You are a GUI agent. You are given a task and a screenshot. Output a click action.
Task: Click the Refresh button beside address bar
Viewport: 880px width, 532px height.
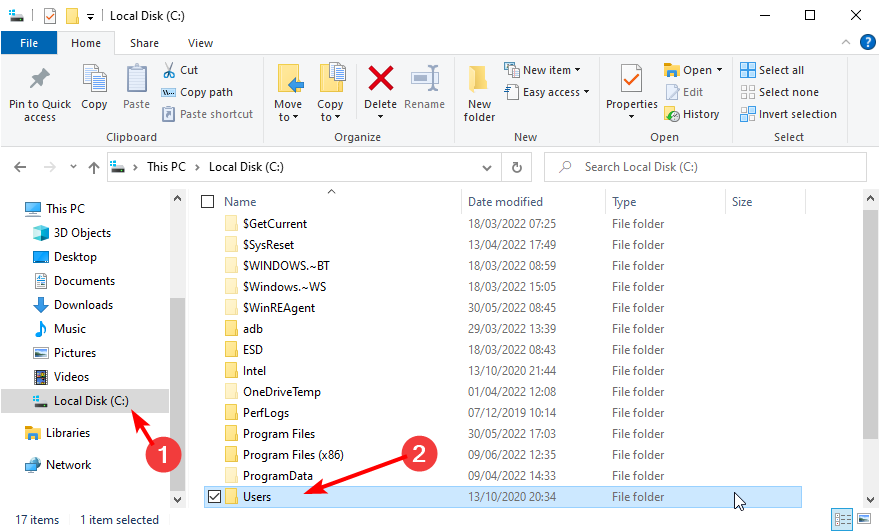[x=517, y=167]
